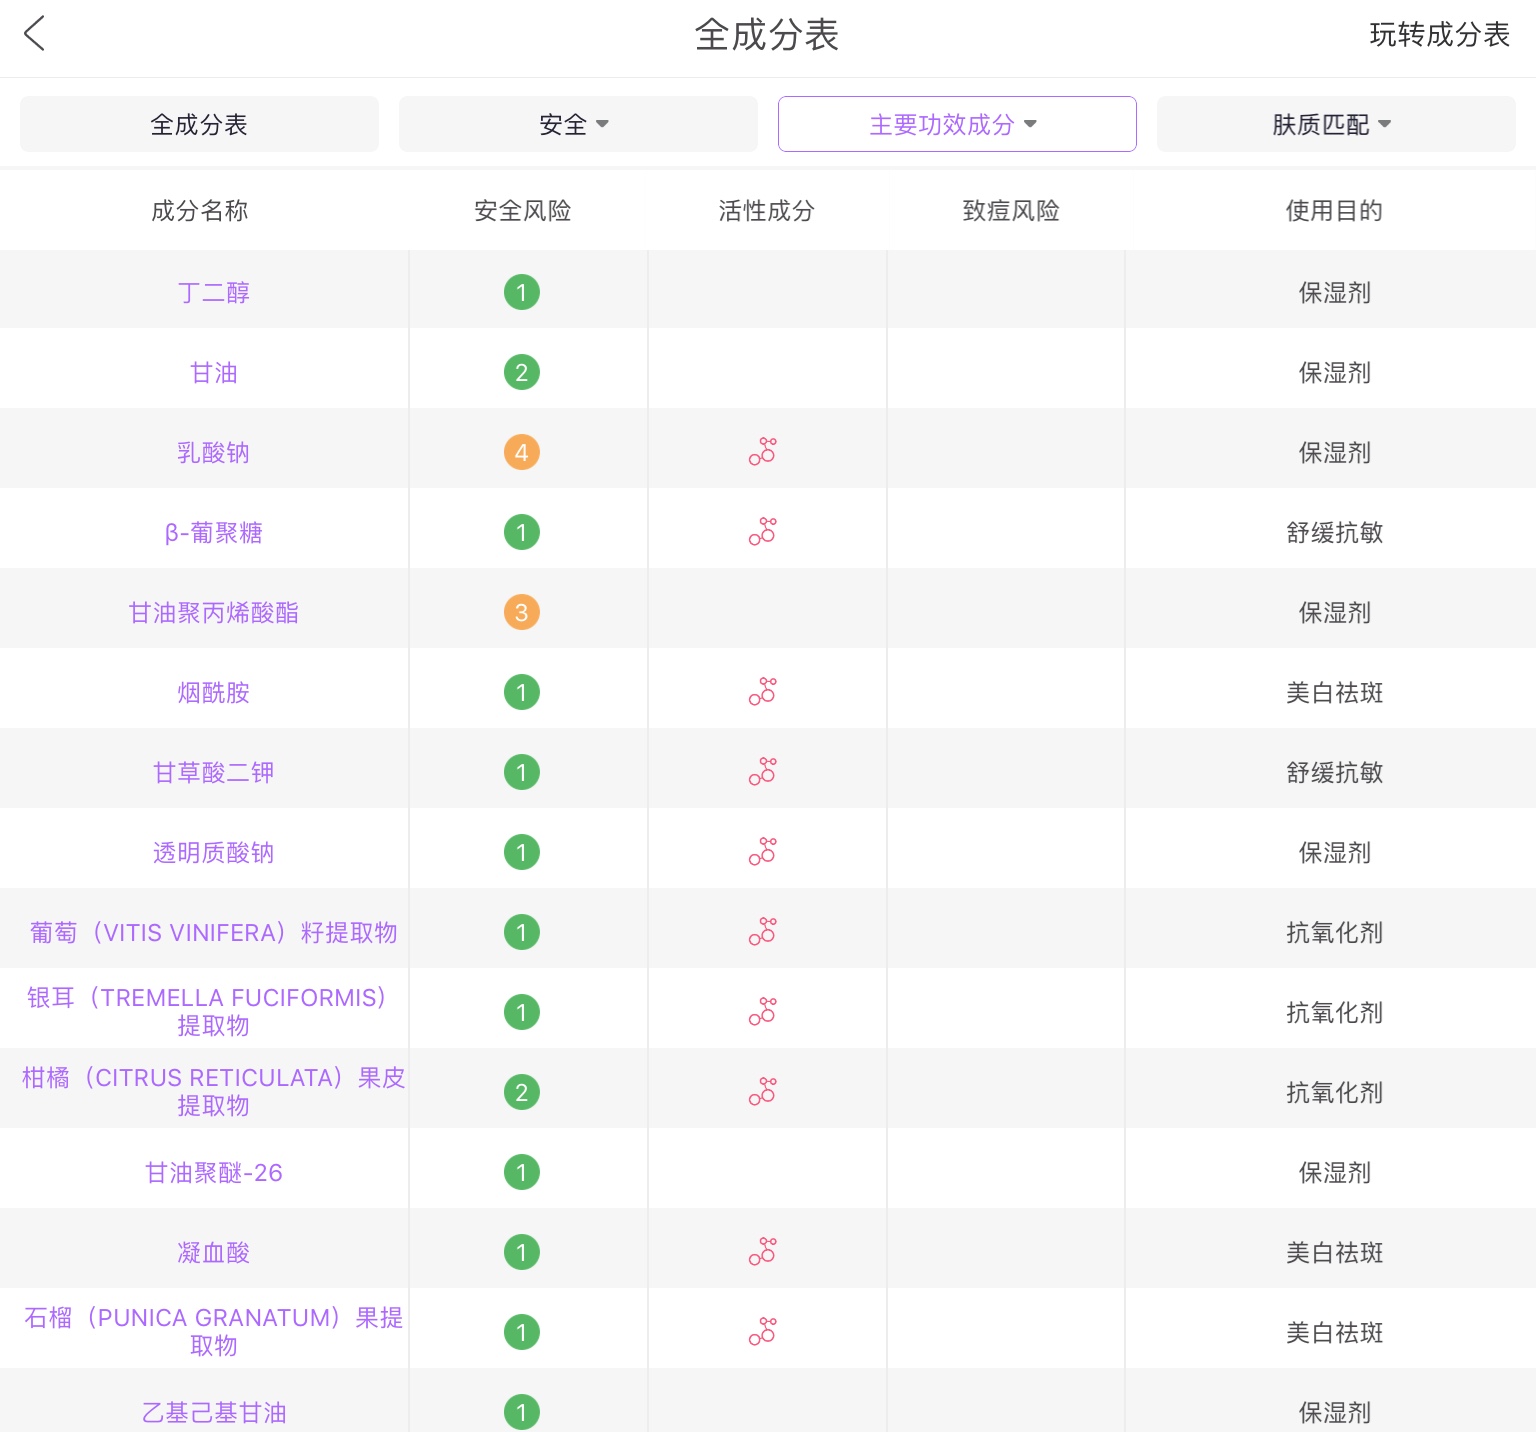This screenshot has height=1432, width=1536.
Task: Open ingredient 乙基己基甘油
Action: point(213,1412)
